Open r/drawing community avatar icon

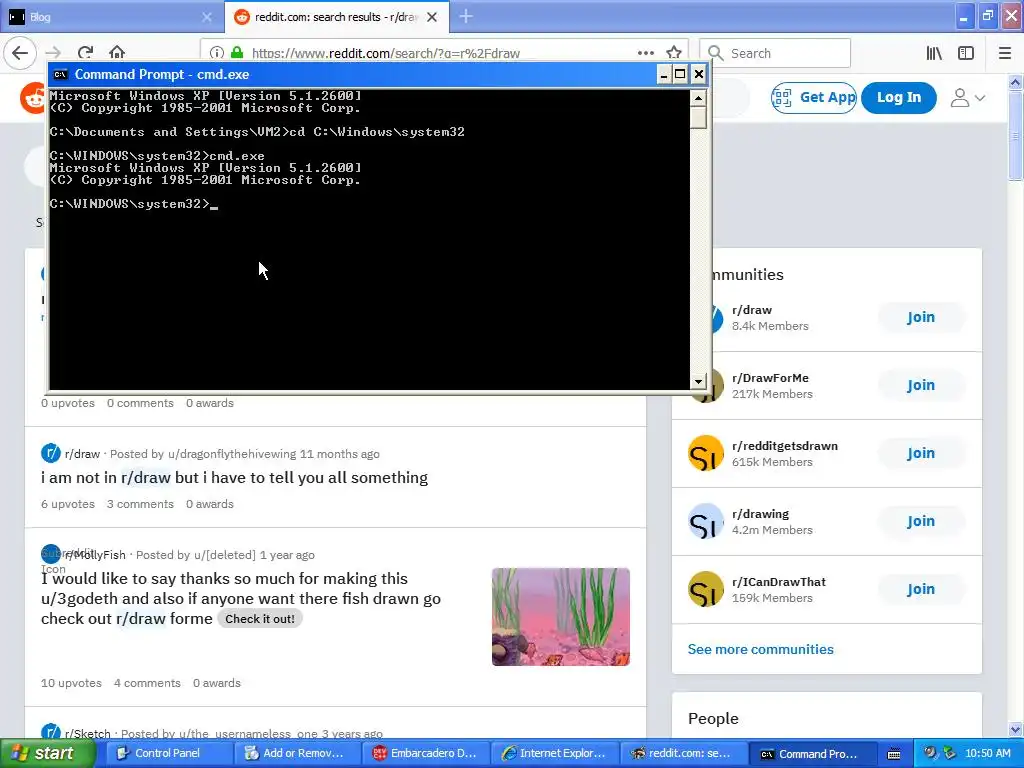click(x=706, y=521)
